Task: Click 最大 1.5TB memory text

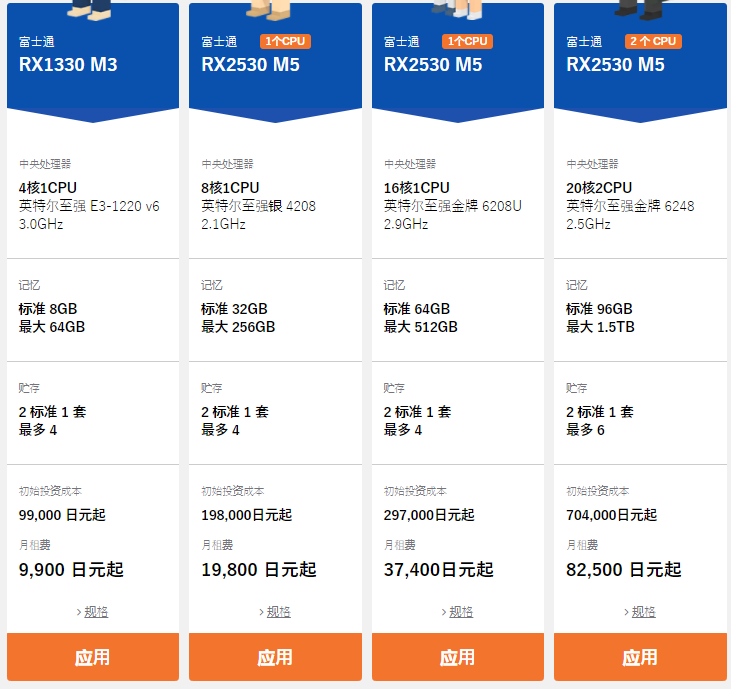Action: [x=600, y=327]
